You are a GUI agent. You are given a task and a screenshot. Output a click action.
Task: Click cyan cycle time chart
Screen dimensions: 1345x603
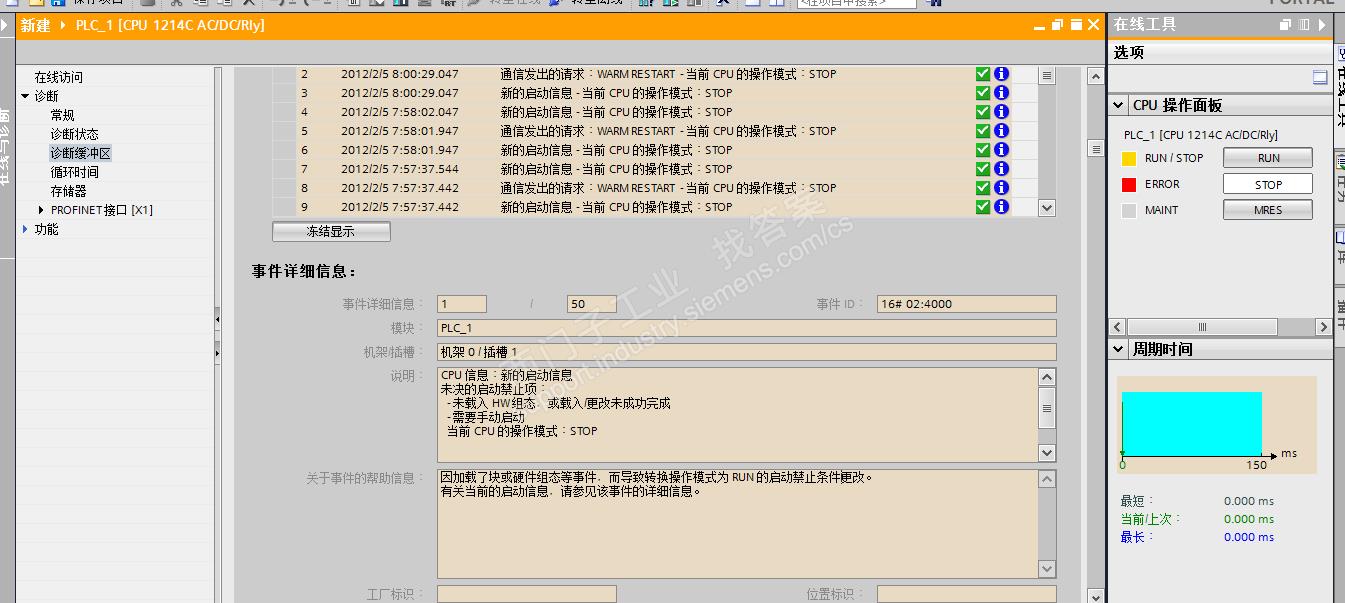click(1191, 423)
